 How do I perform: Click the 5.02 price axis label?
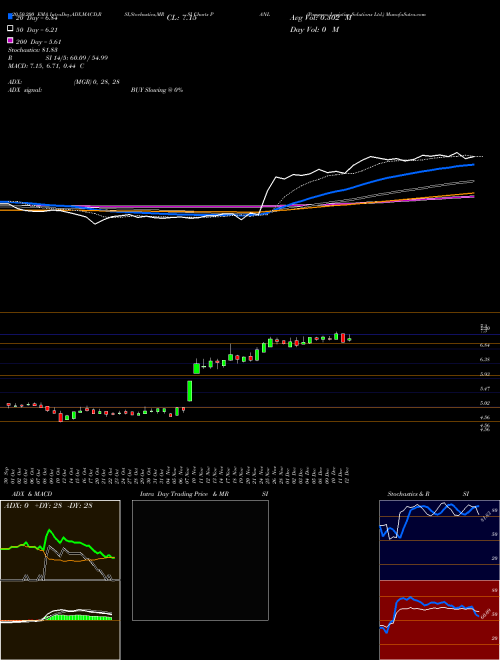point(484,403)
